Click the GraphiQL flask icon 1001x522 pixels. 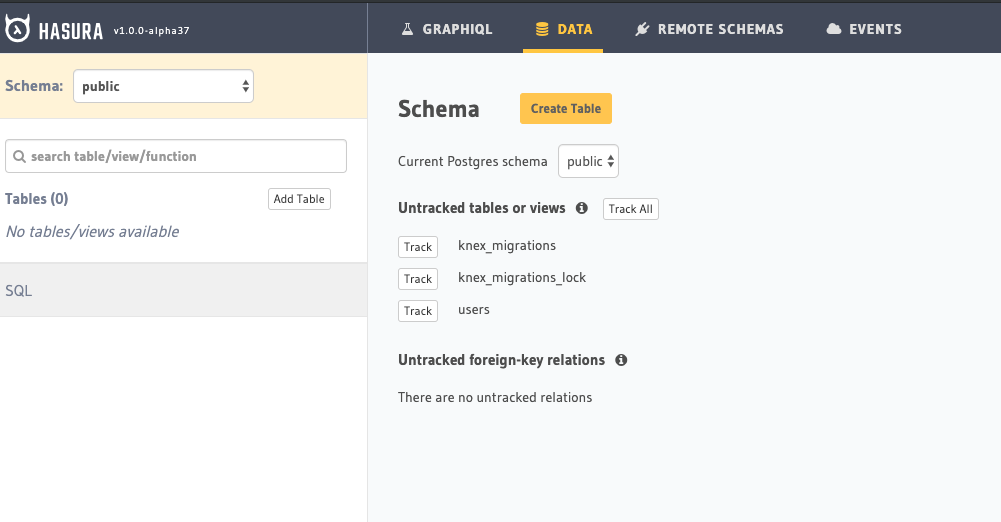point(407,29)
